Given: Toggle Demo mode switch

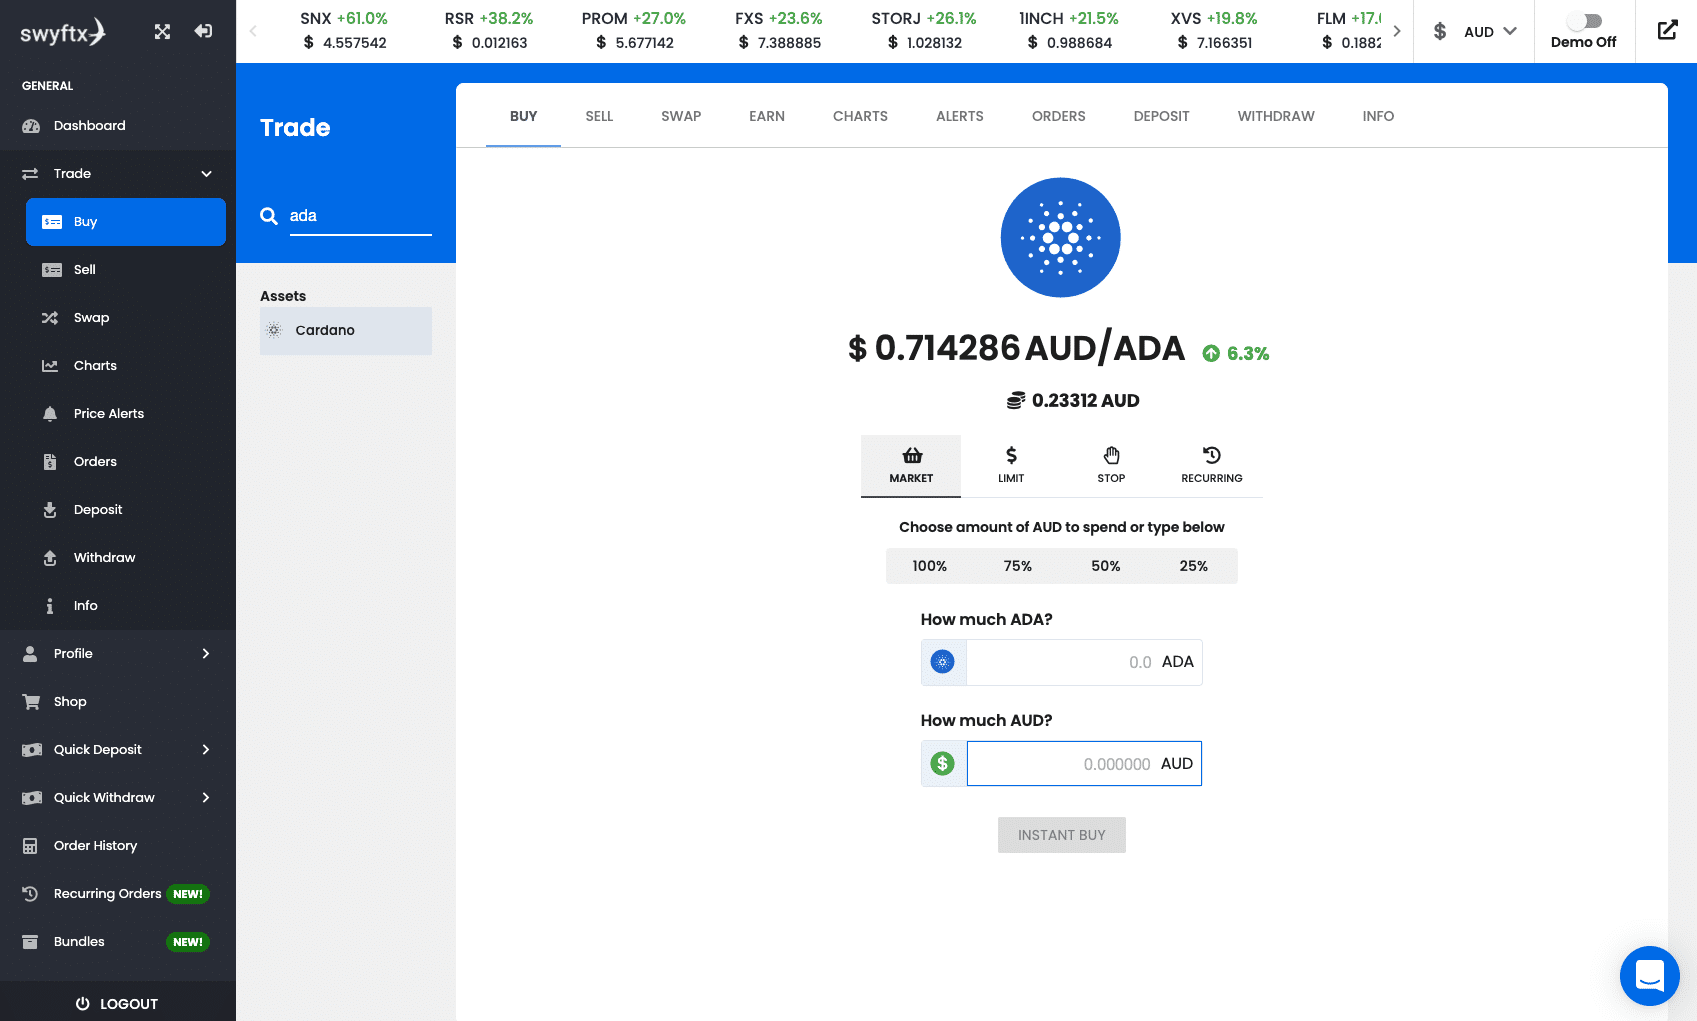Looking at the screenshot, I should 1585,20.
